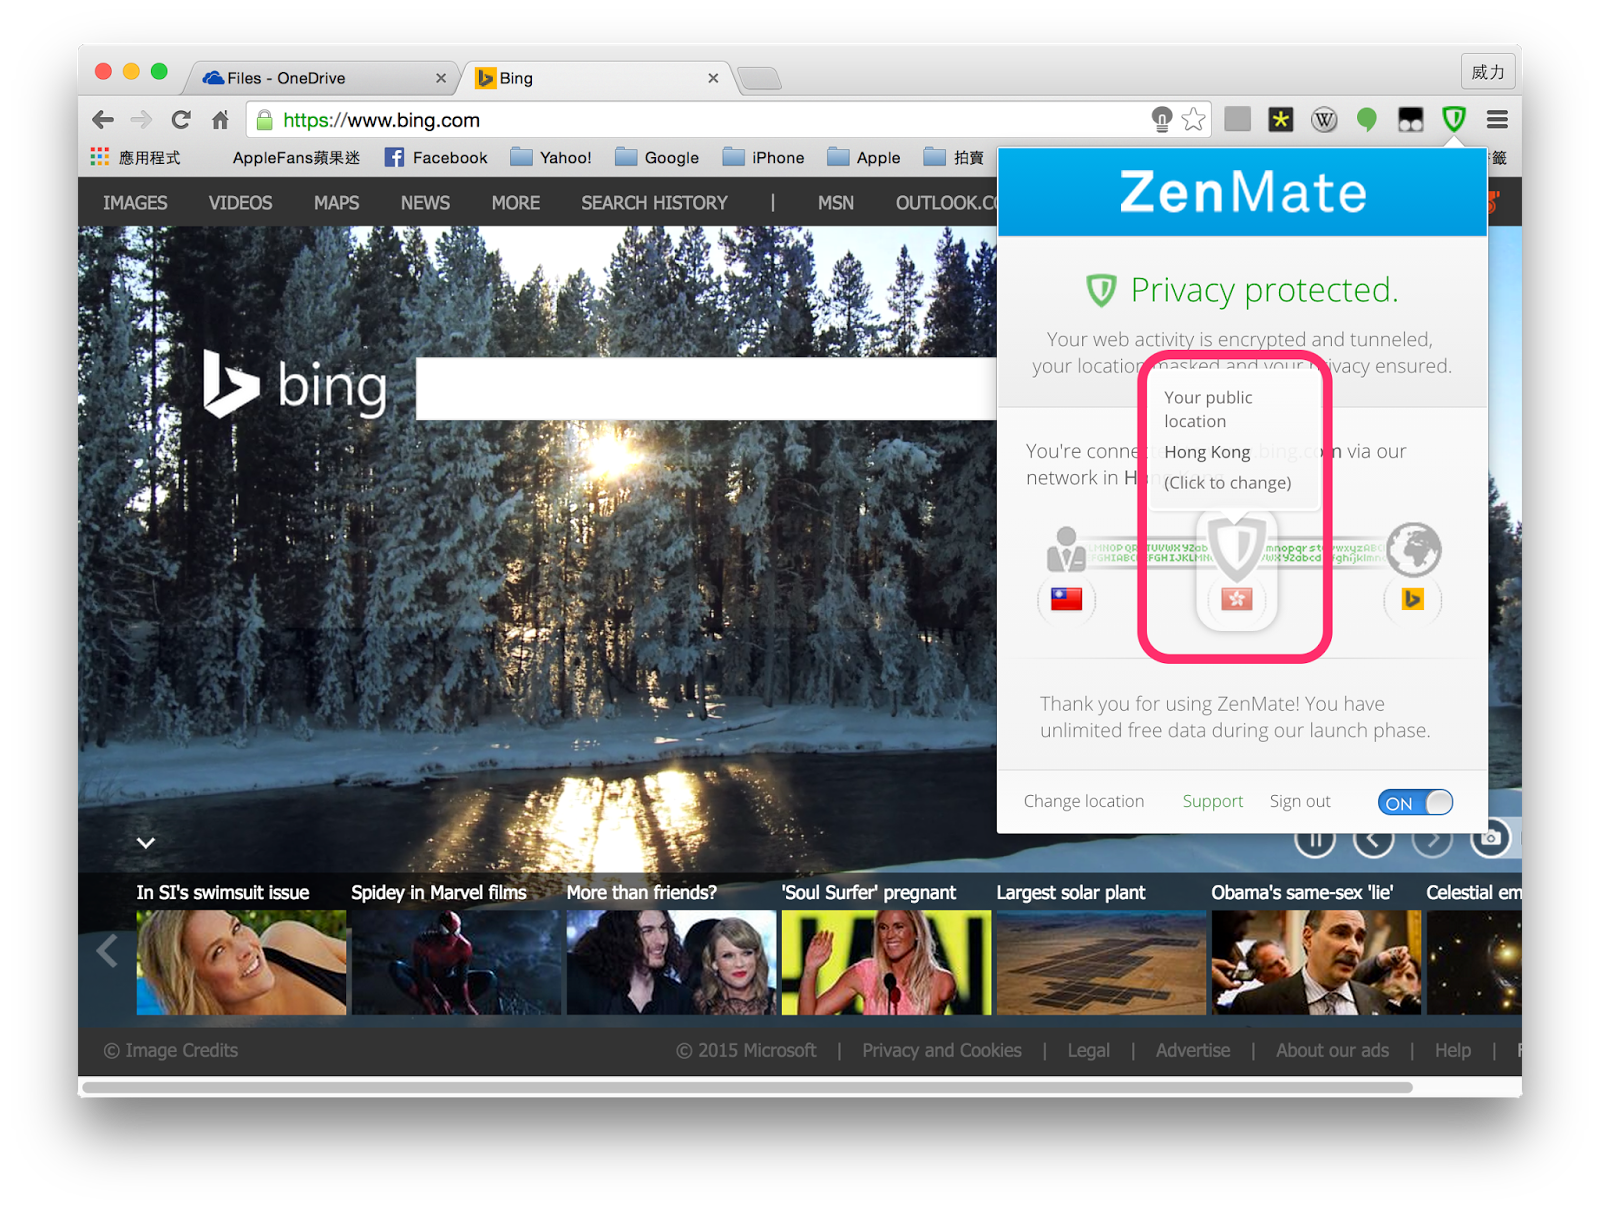
Task: Open the Advertise footer link
Action: [x=1193, y=1050]
